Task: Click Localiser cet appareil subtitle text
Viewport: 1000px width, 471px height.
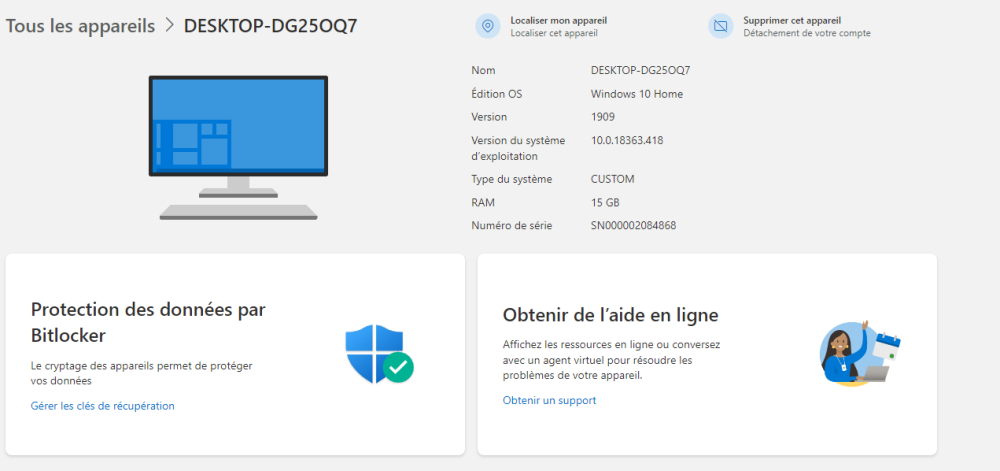Action: coord(554,33)
